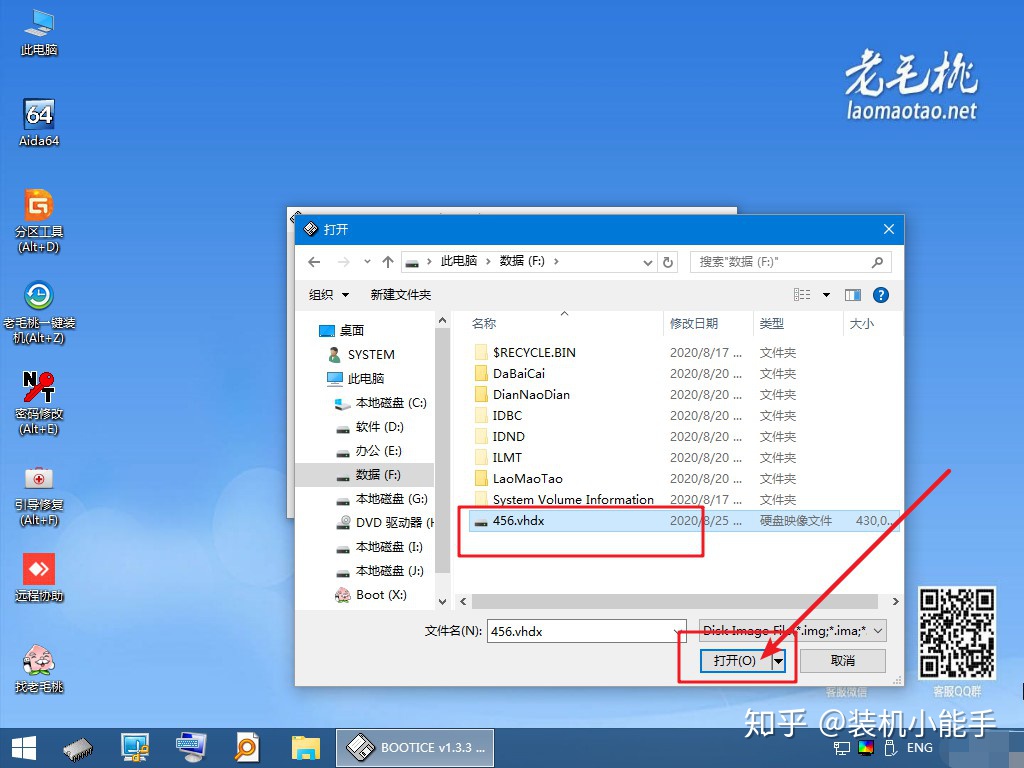Open 找老毛桃 desktop shortcut
The height and width of the screenshot is (768, 1024).
click(39, 667)
